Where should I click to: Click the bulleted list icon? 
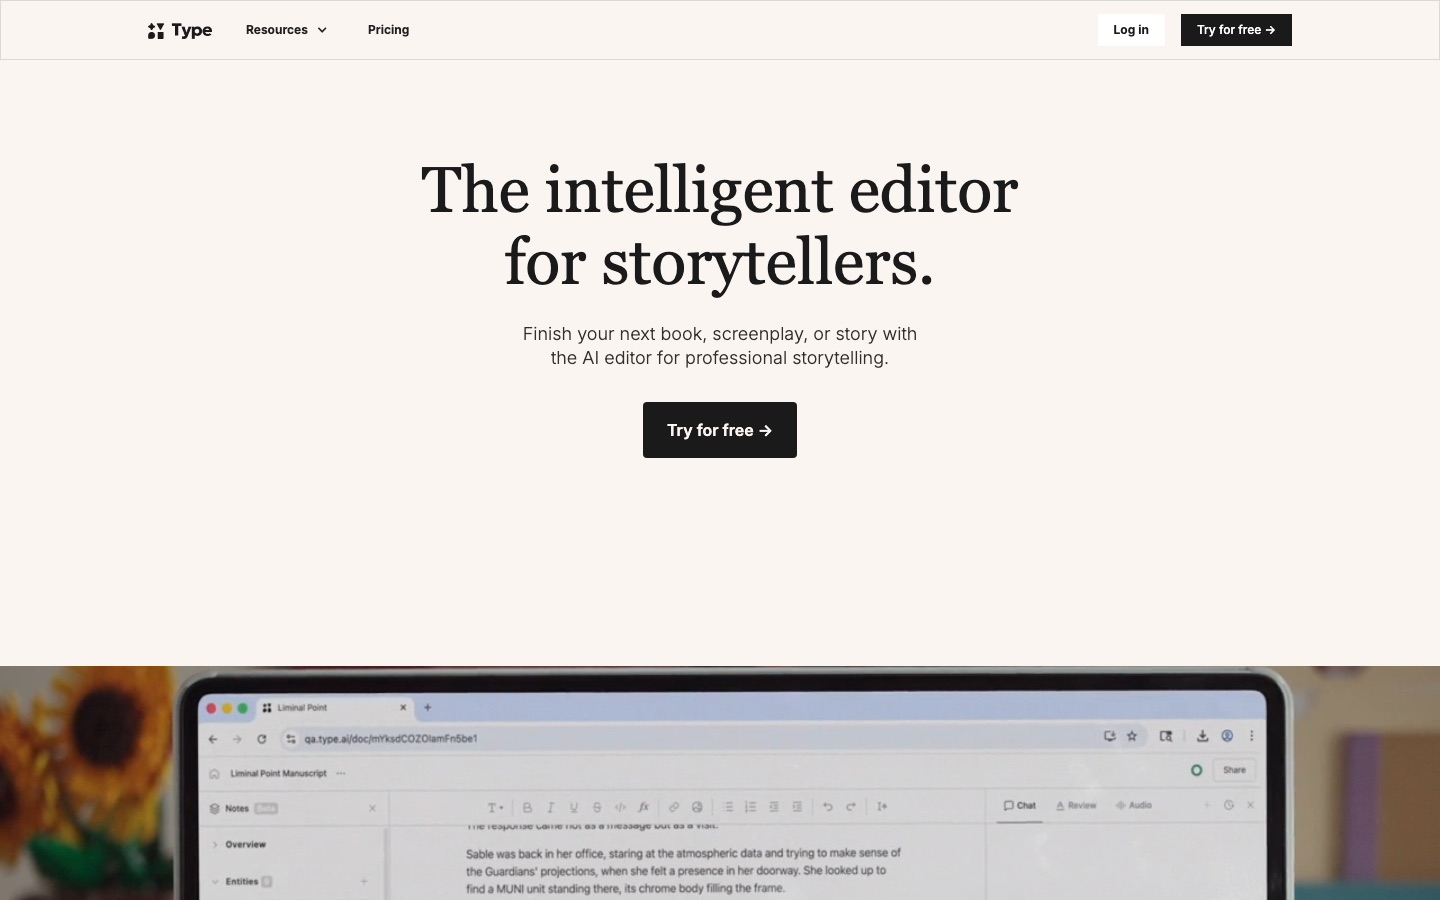click(x=728, y=807)
